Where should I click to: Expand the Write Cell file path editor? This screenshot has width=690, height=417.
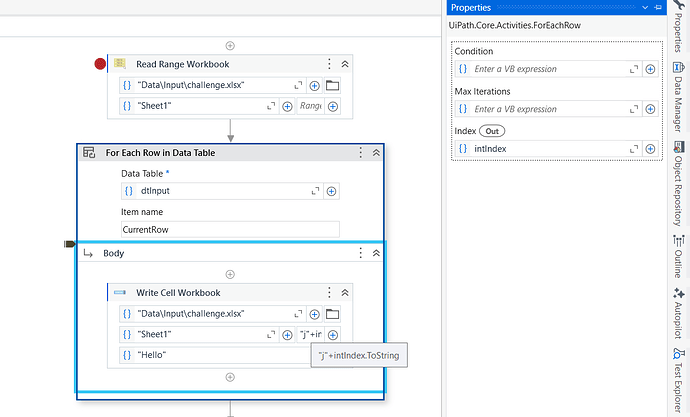[x=298, y=314]
